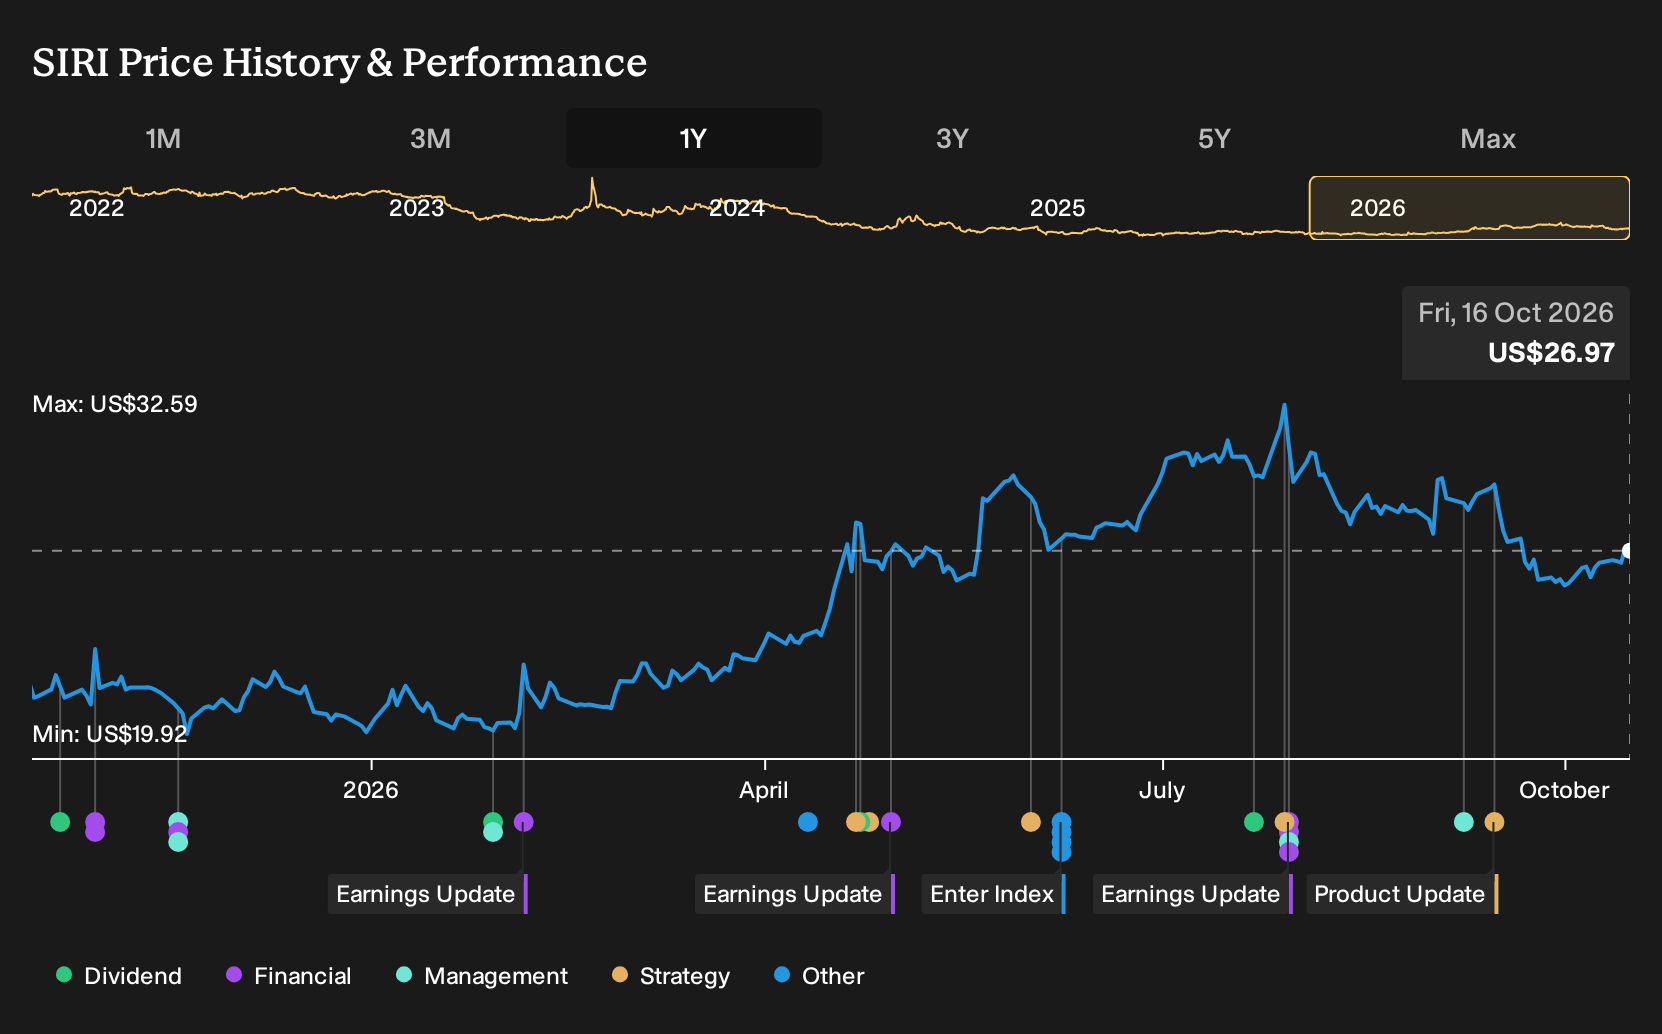Open the Enter Index event label
The height and width of the screenshot is (1034, 1662).
[x=993, y=894]
